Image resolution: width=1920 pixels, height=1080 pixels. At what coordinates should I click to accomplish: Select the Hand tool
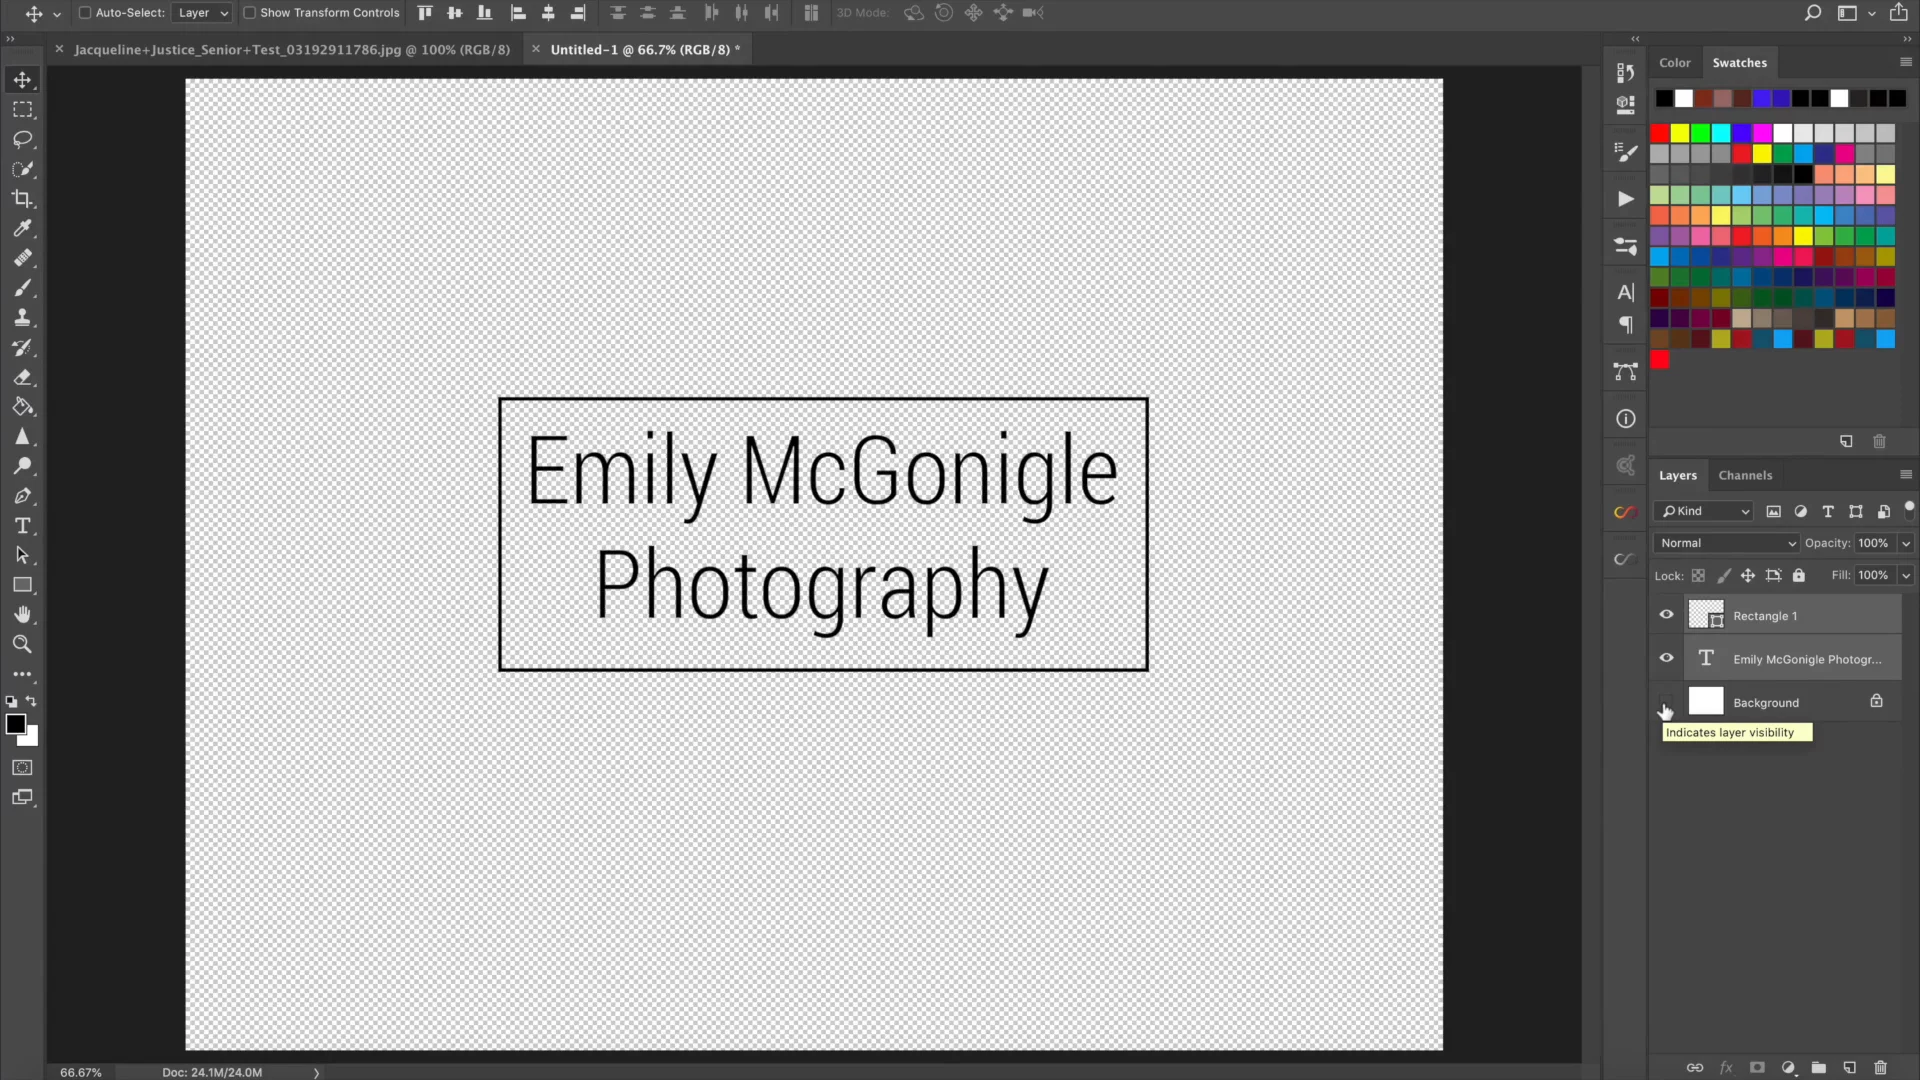[22, 615]
